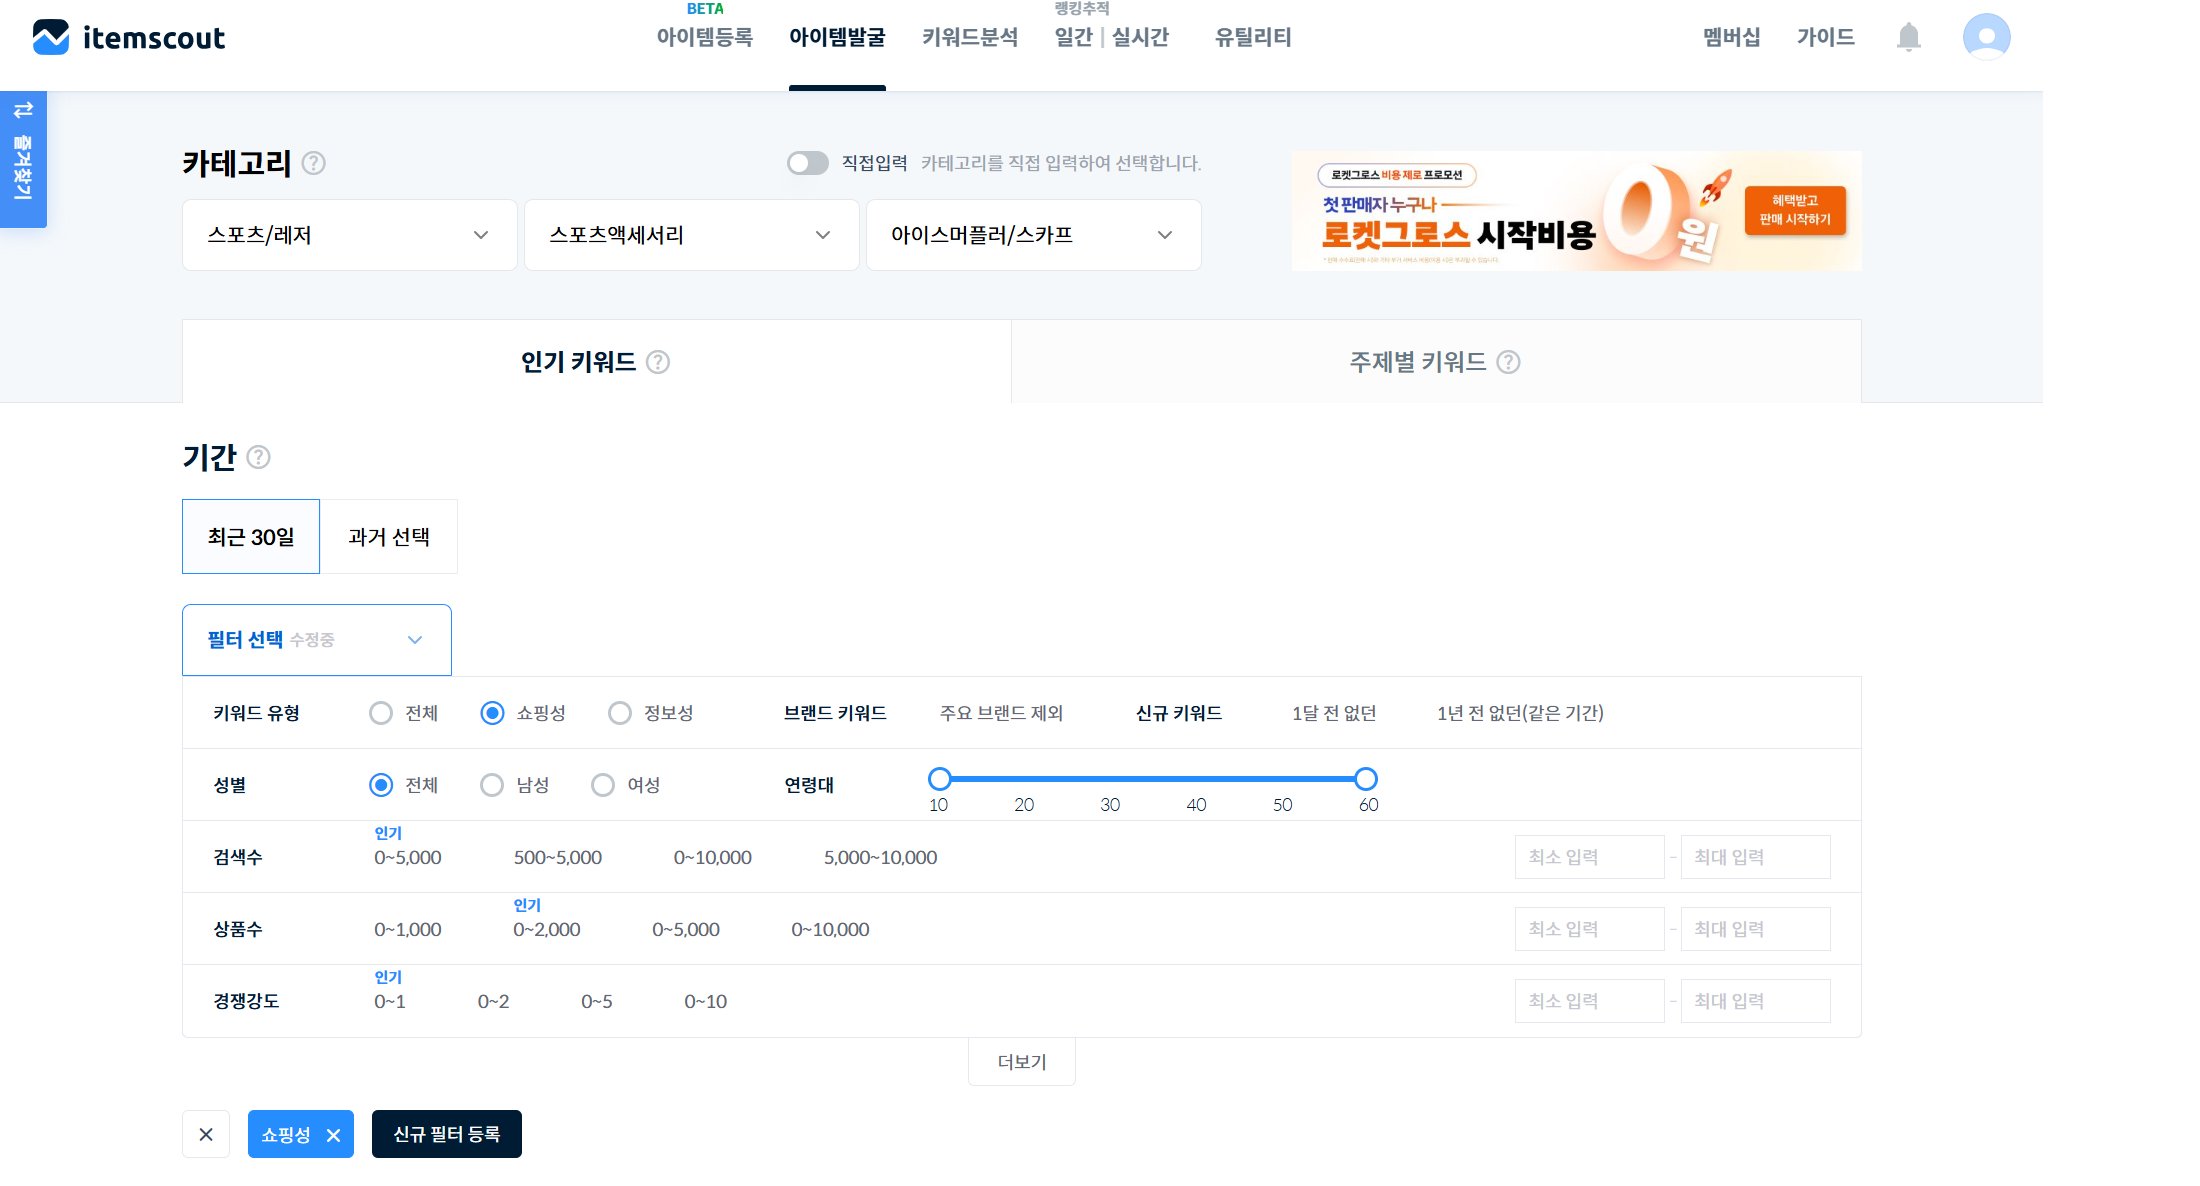Select 남성 gender radio
This screenshot has height=1186, width=2200.
[492, 785]
